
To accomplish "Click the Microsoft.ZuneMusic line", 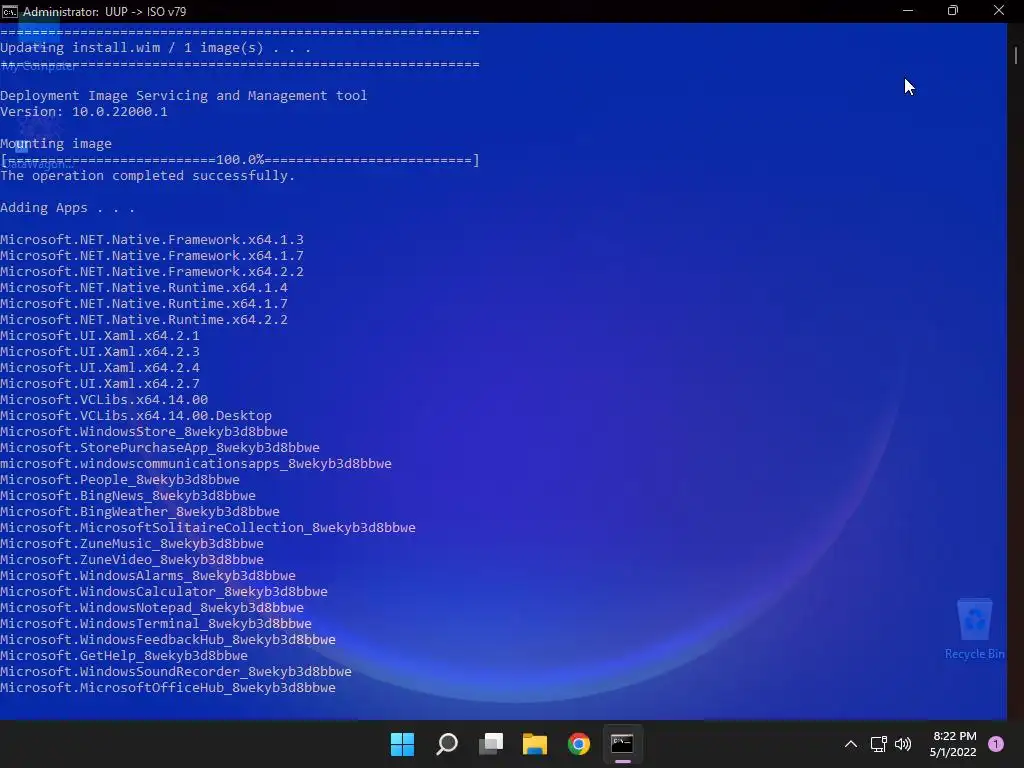I will 132,543.
